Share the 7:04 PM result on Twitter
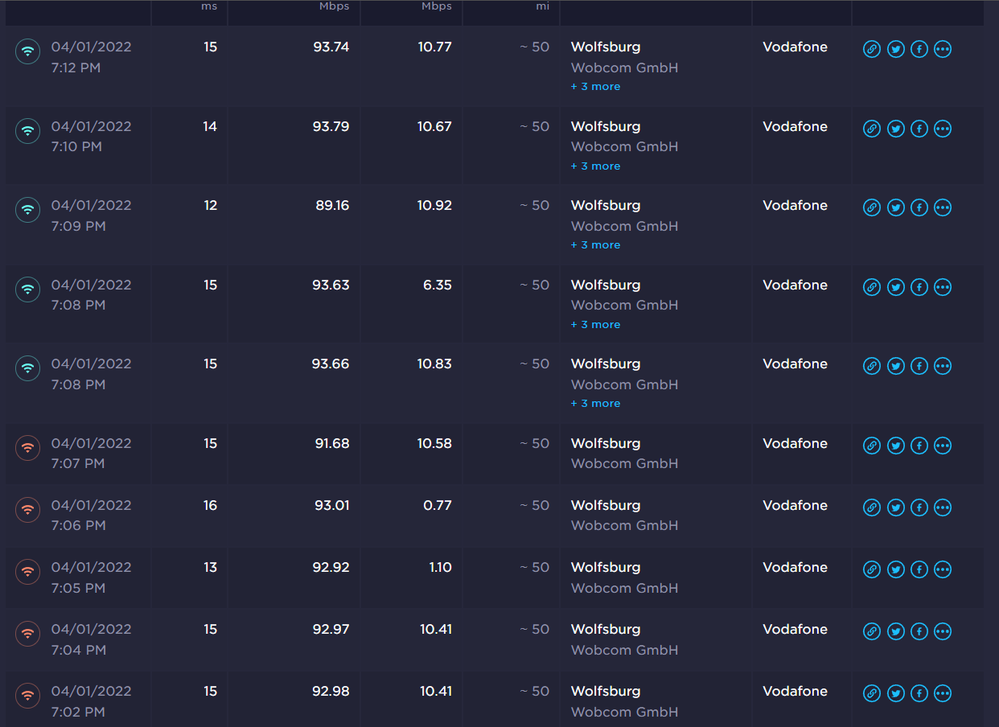 (x=895, y=631)
